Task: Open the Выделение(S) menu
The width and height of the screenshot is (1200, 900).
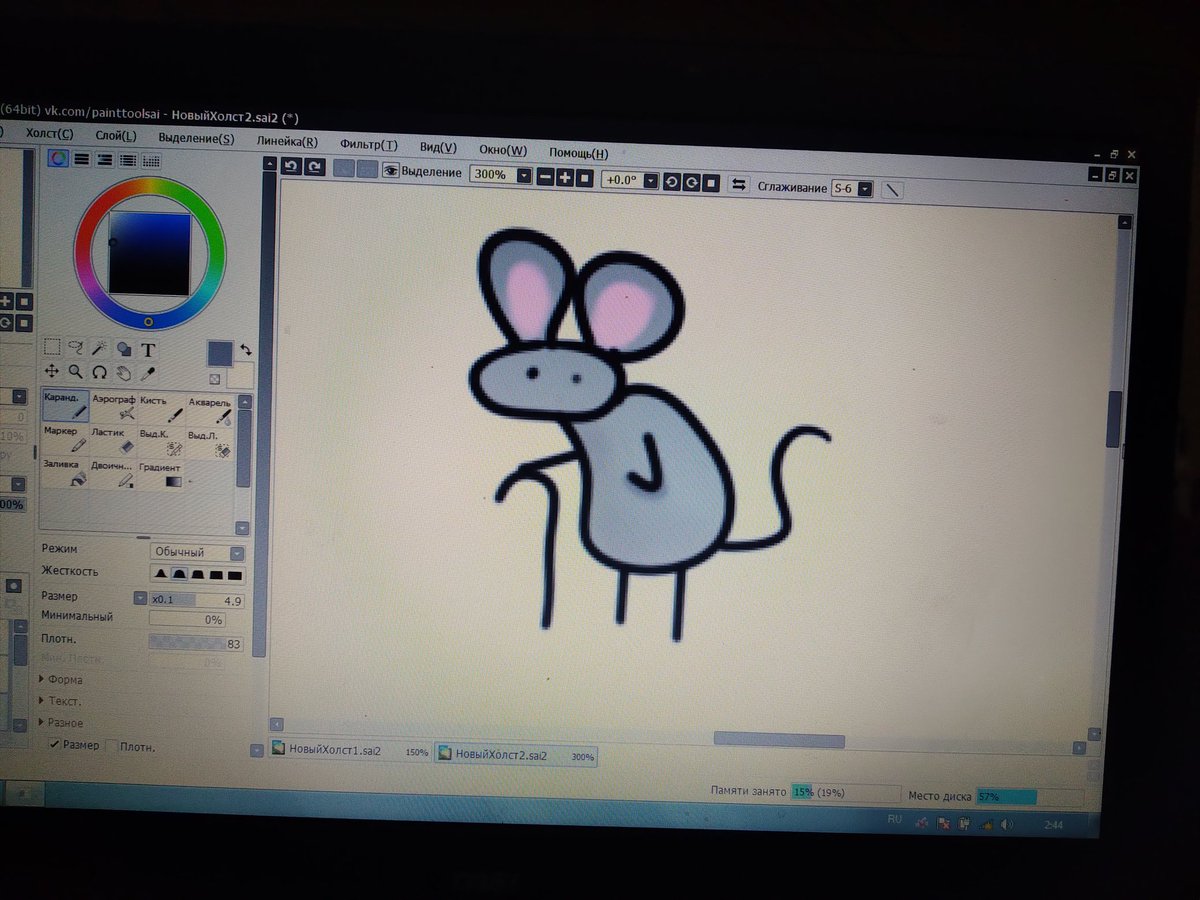Action: click(x=197, y=139)
